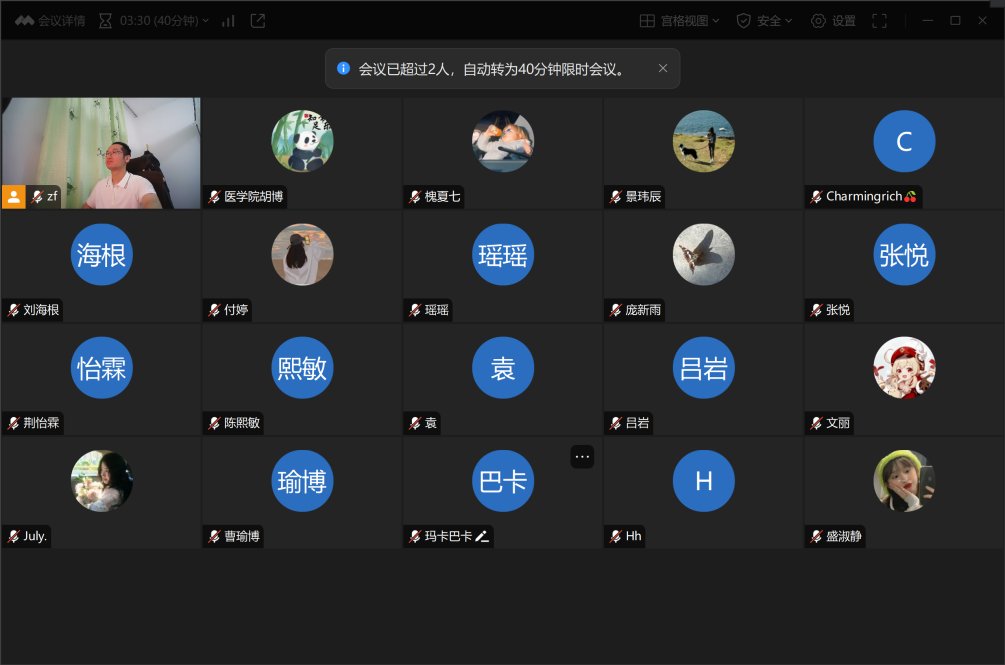This screenshot has width=1005, height=665.
Task: Click the share/pop-out window icon
Action: (258, 21)
